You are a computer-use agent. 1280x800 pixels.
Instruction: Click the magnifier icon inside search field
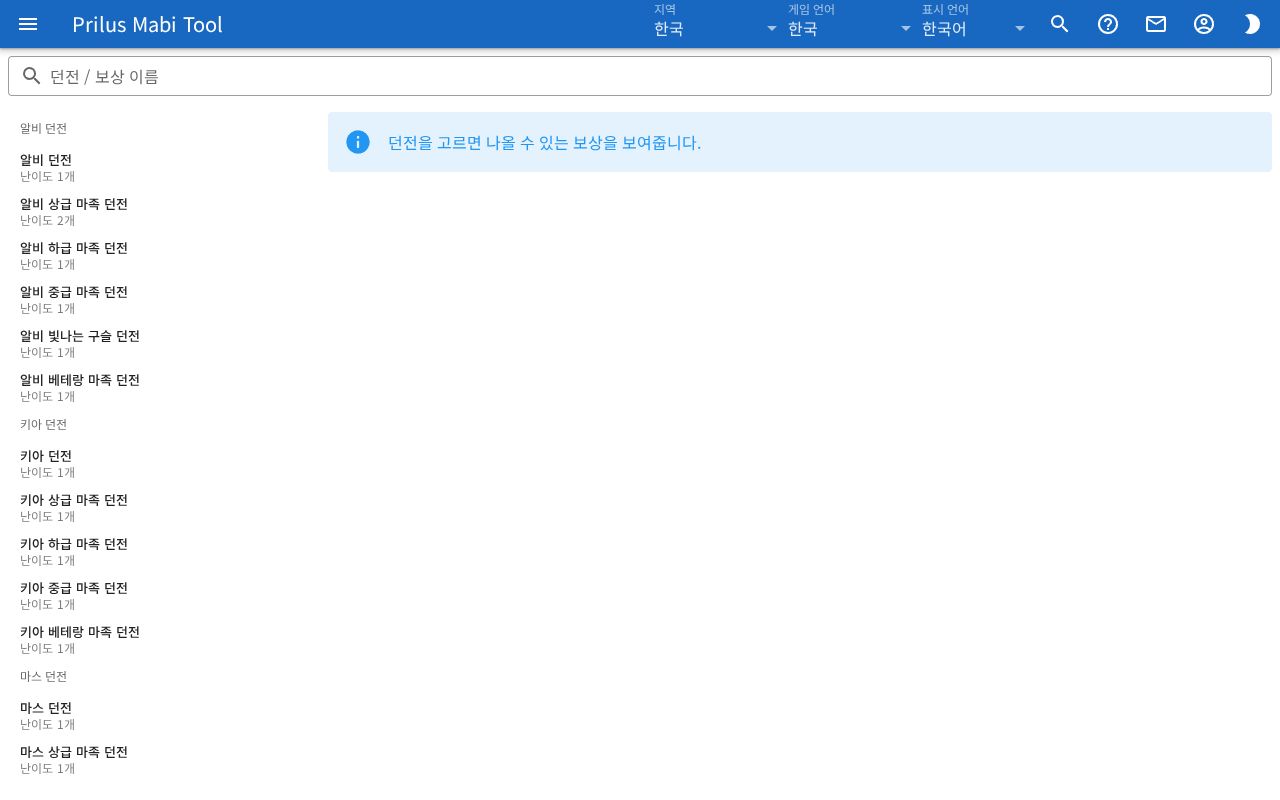[32, 76]
